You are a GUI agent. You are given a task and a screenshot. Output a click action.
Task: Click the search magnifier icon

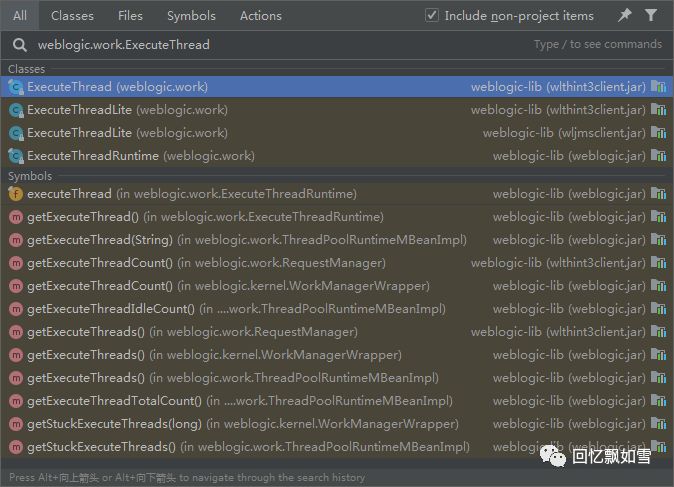[x=20, y=45]
